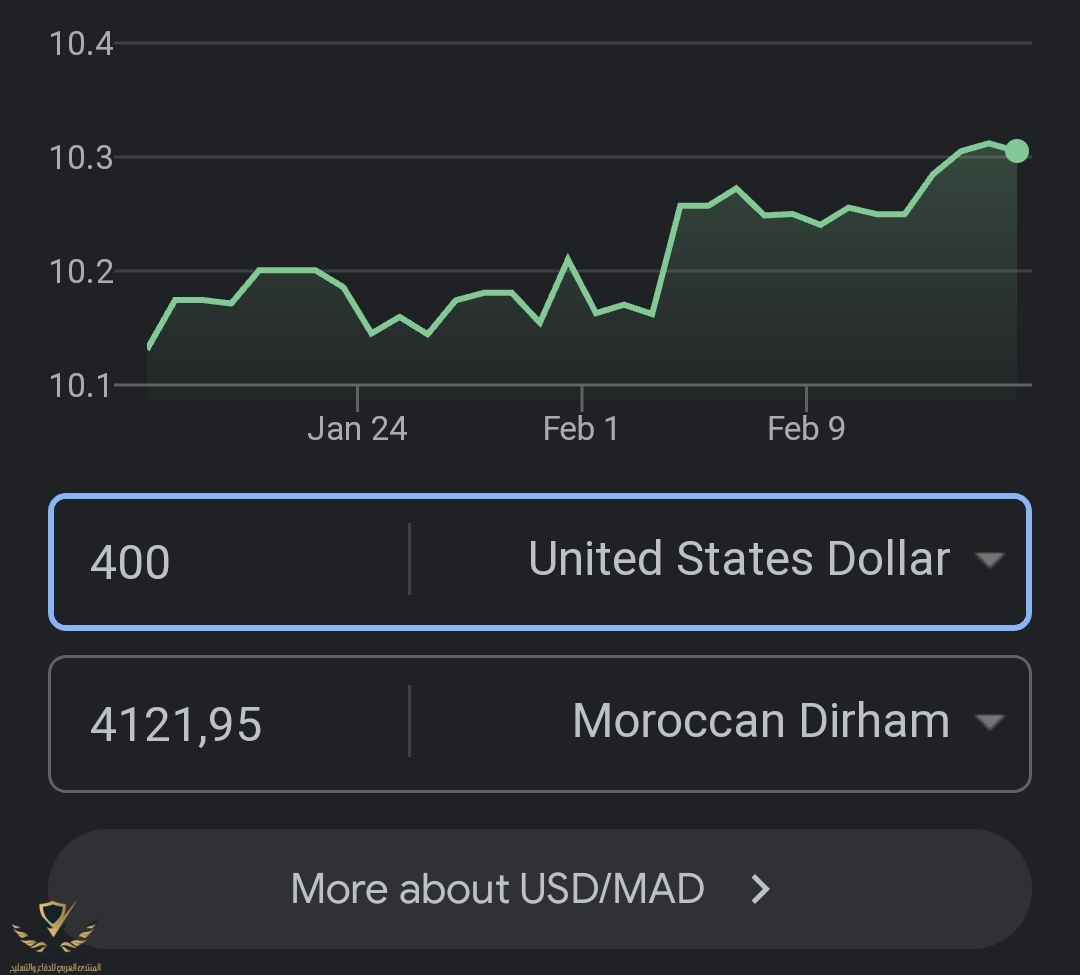Open the Moroccan Dirham currency selector

[760, 722]
